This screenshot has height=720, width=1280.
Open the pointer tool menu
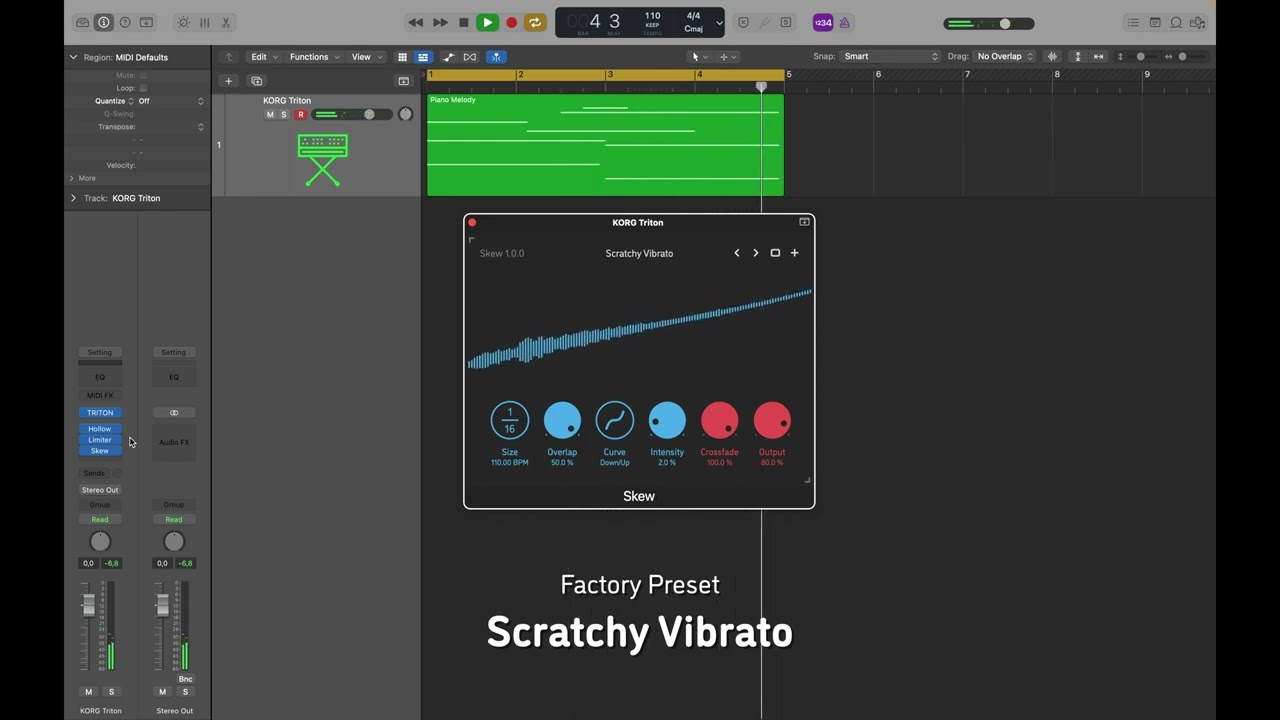698,57
